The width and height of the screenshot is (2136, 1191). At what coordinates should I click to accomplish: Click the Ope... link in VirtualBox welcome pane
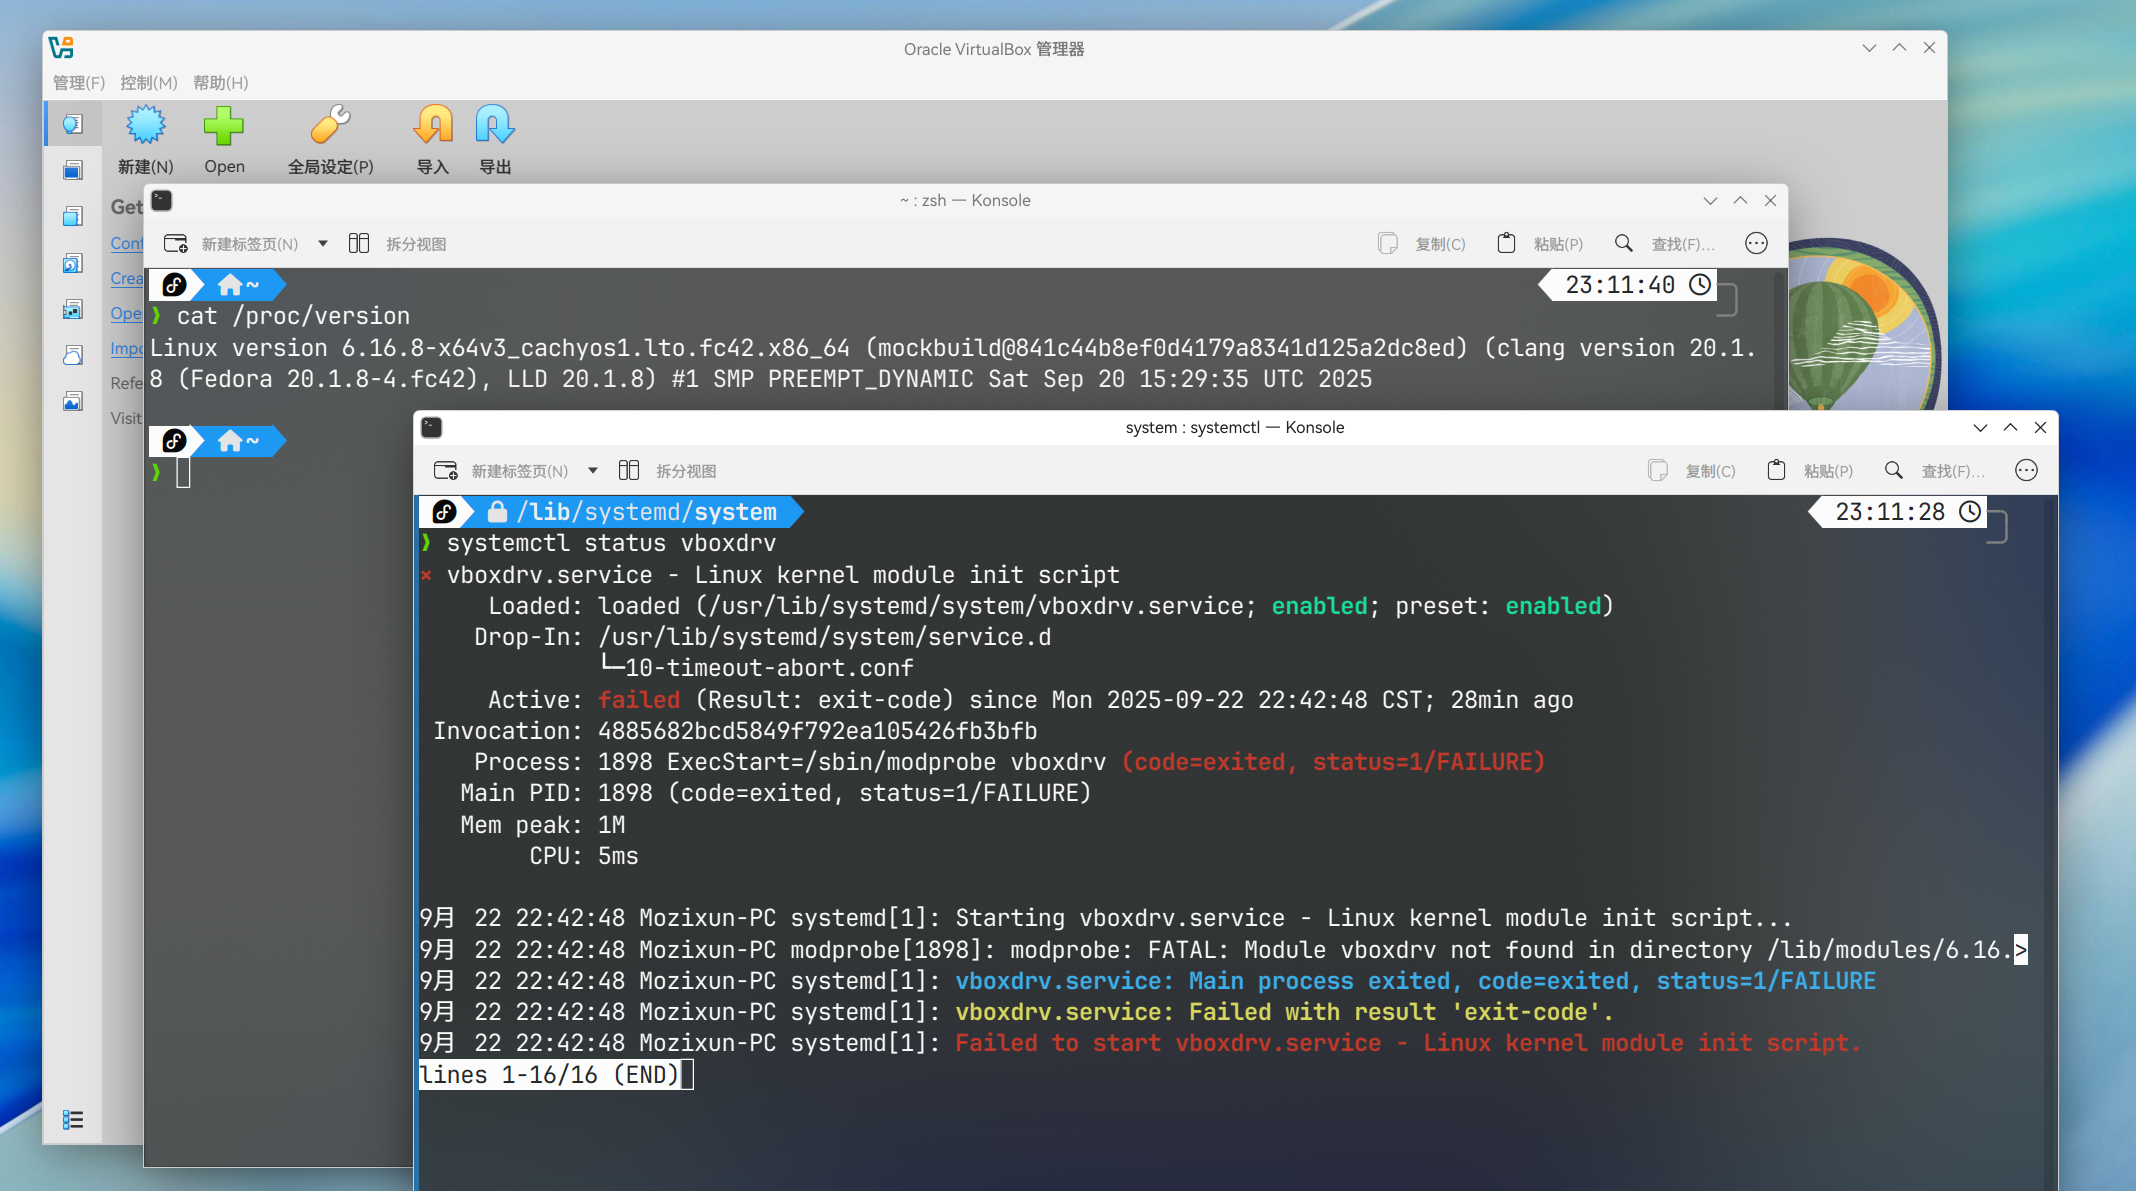tap(126, 313)
